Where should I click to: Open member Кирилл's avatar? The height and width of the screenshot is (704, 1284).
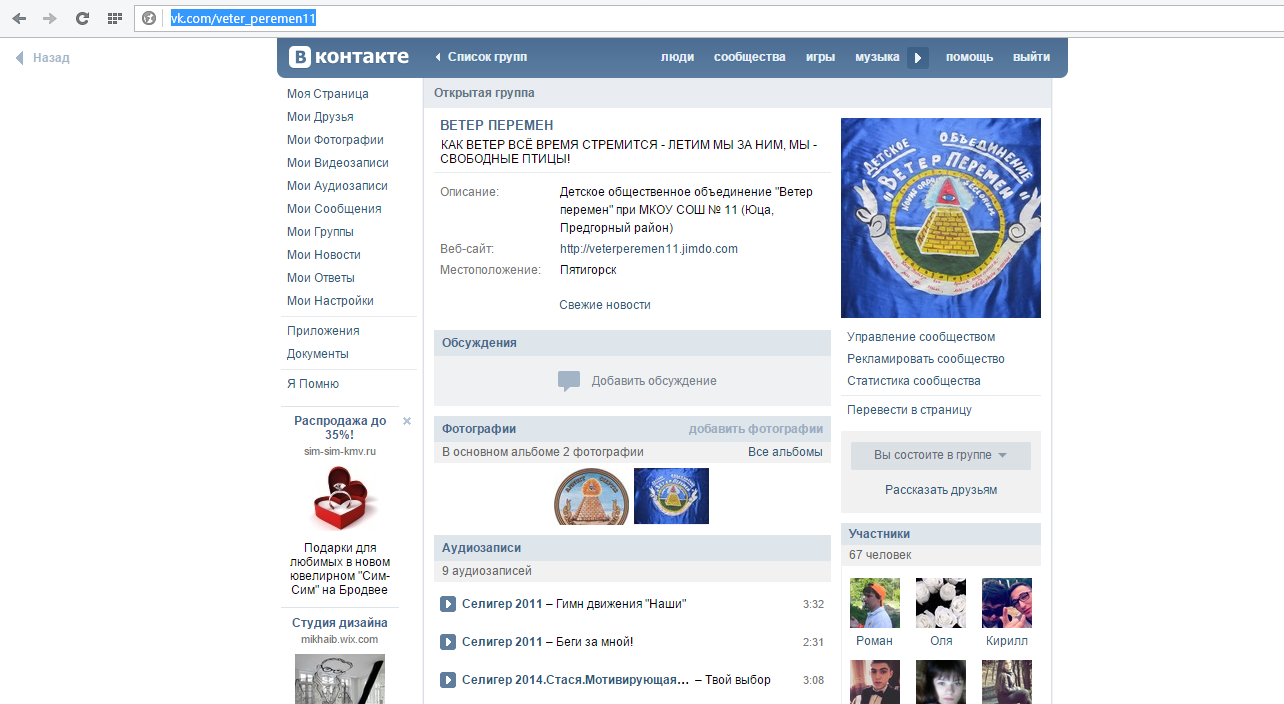pos(1007,603)
